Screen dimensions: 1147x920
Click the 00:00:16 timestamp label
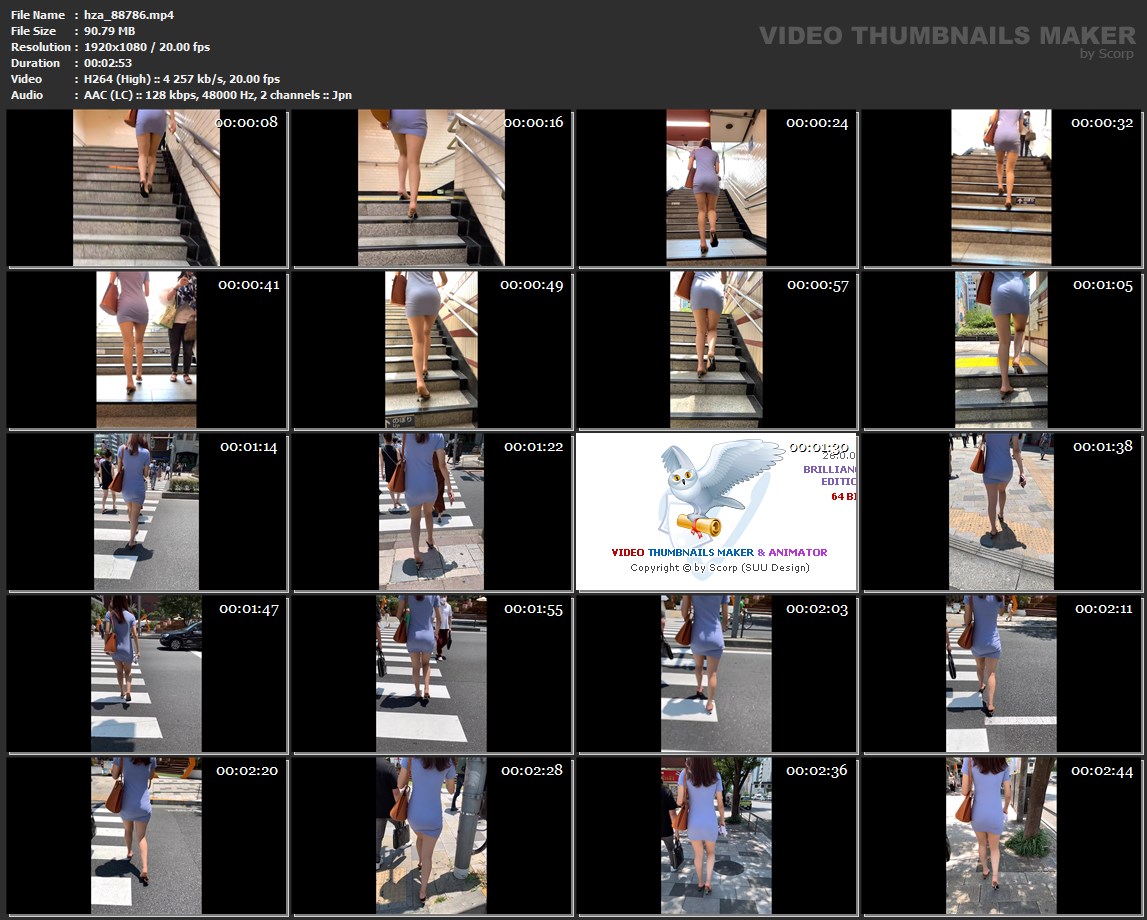533,122
